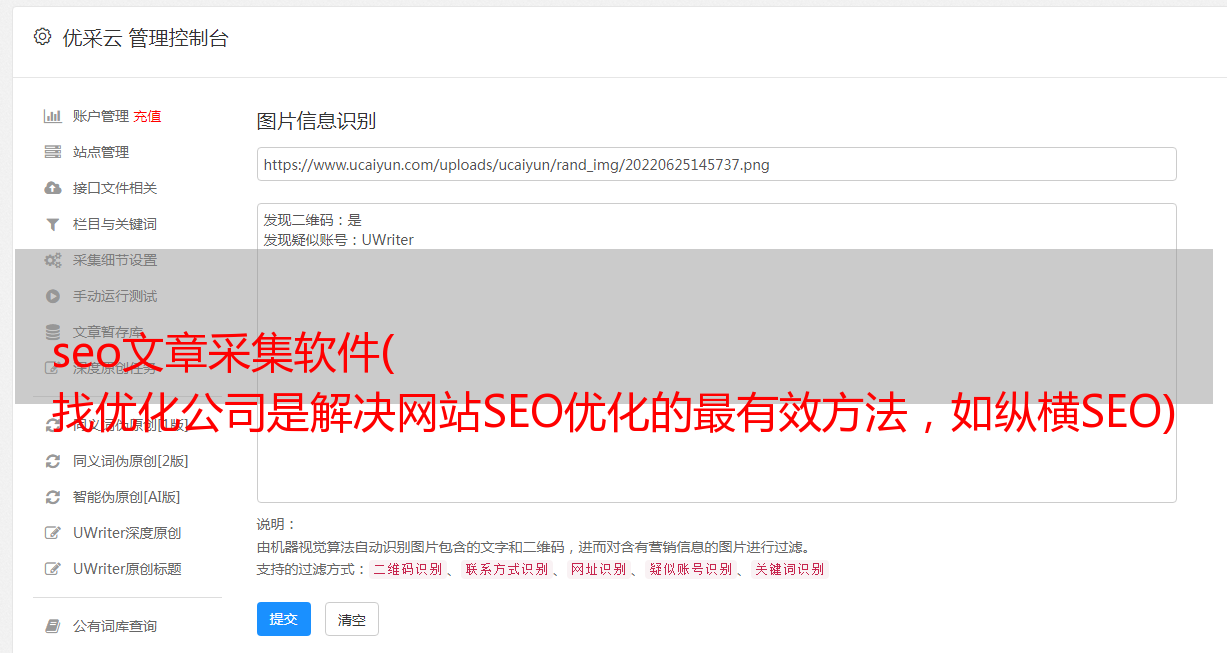Click the gear icon beside 优采云 管理控制台
The image size is (1227, 653).
(x=42, y=37)
